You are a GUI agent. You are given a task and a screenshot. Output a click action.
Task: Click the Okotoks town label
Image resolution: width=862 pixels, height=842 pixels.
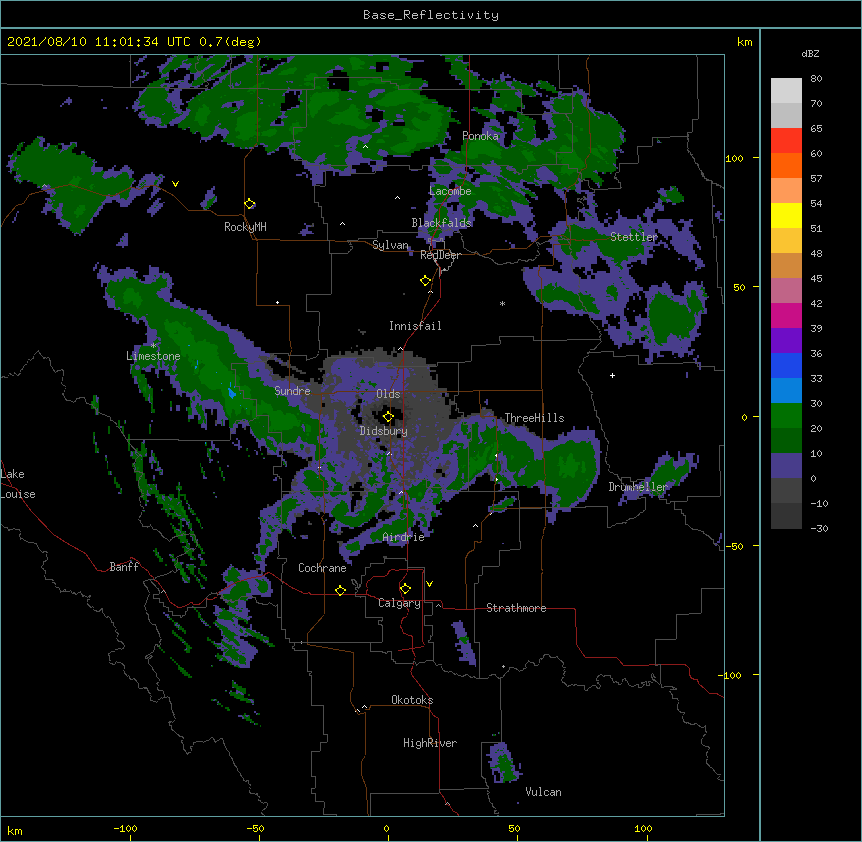tap(412, 700)
